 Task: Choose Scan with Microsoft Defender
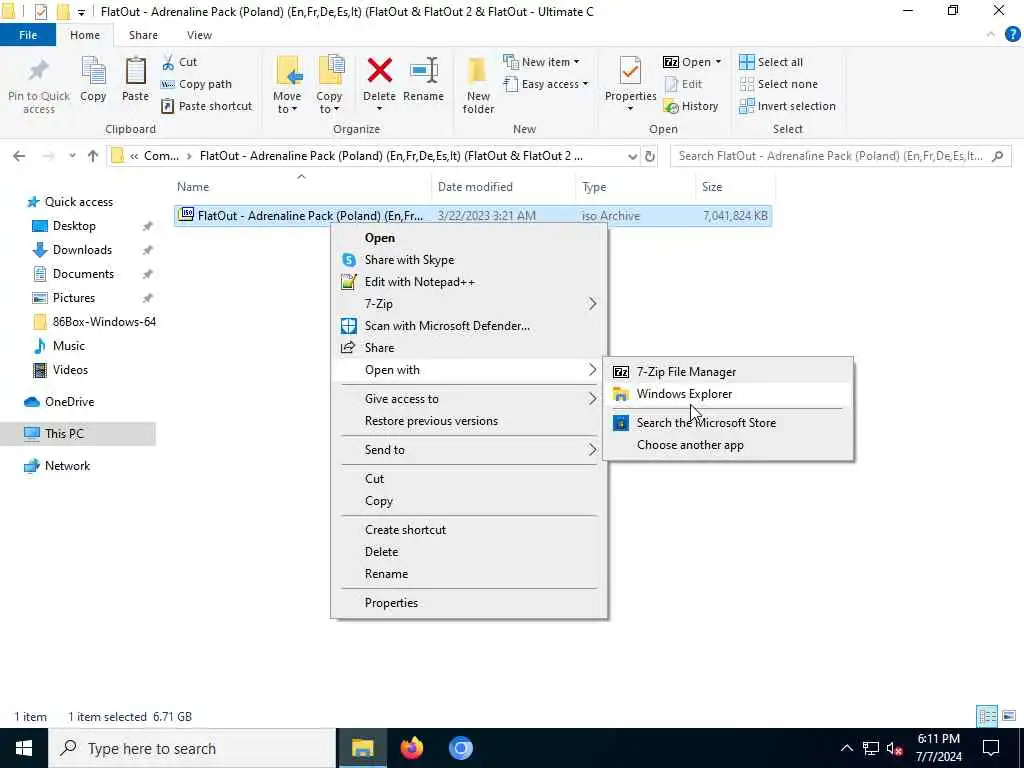coord(469,326)
